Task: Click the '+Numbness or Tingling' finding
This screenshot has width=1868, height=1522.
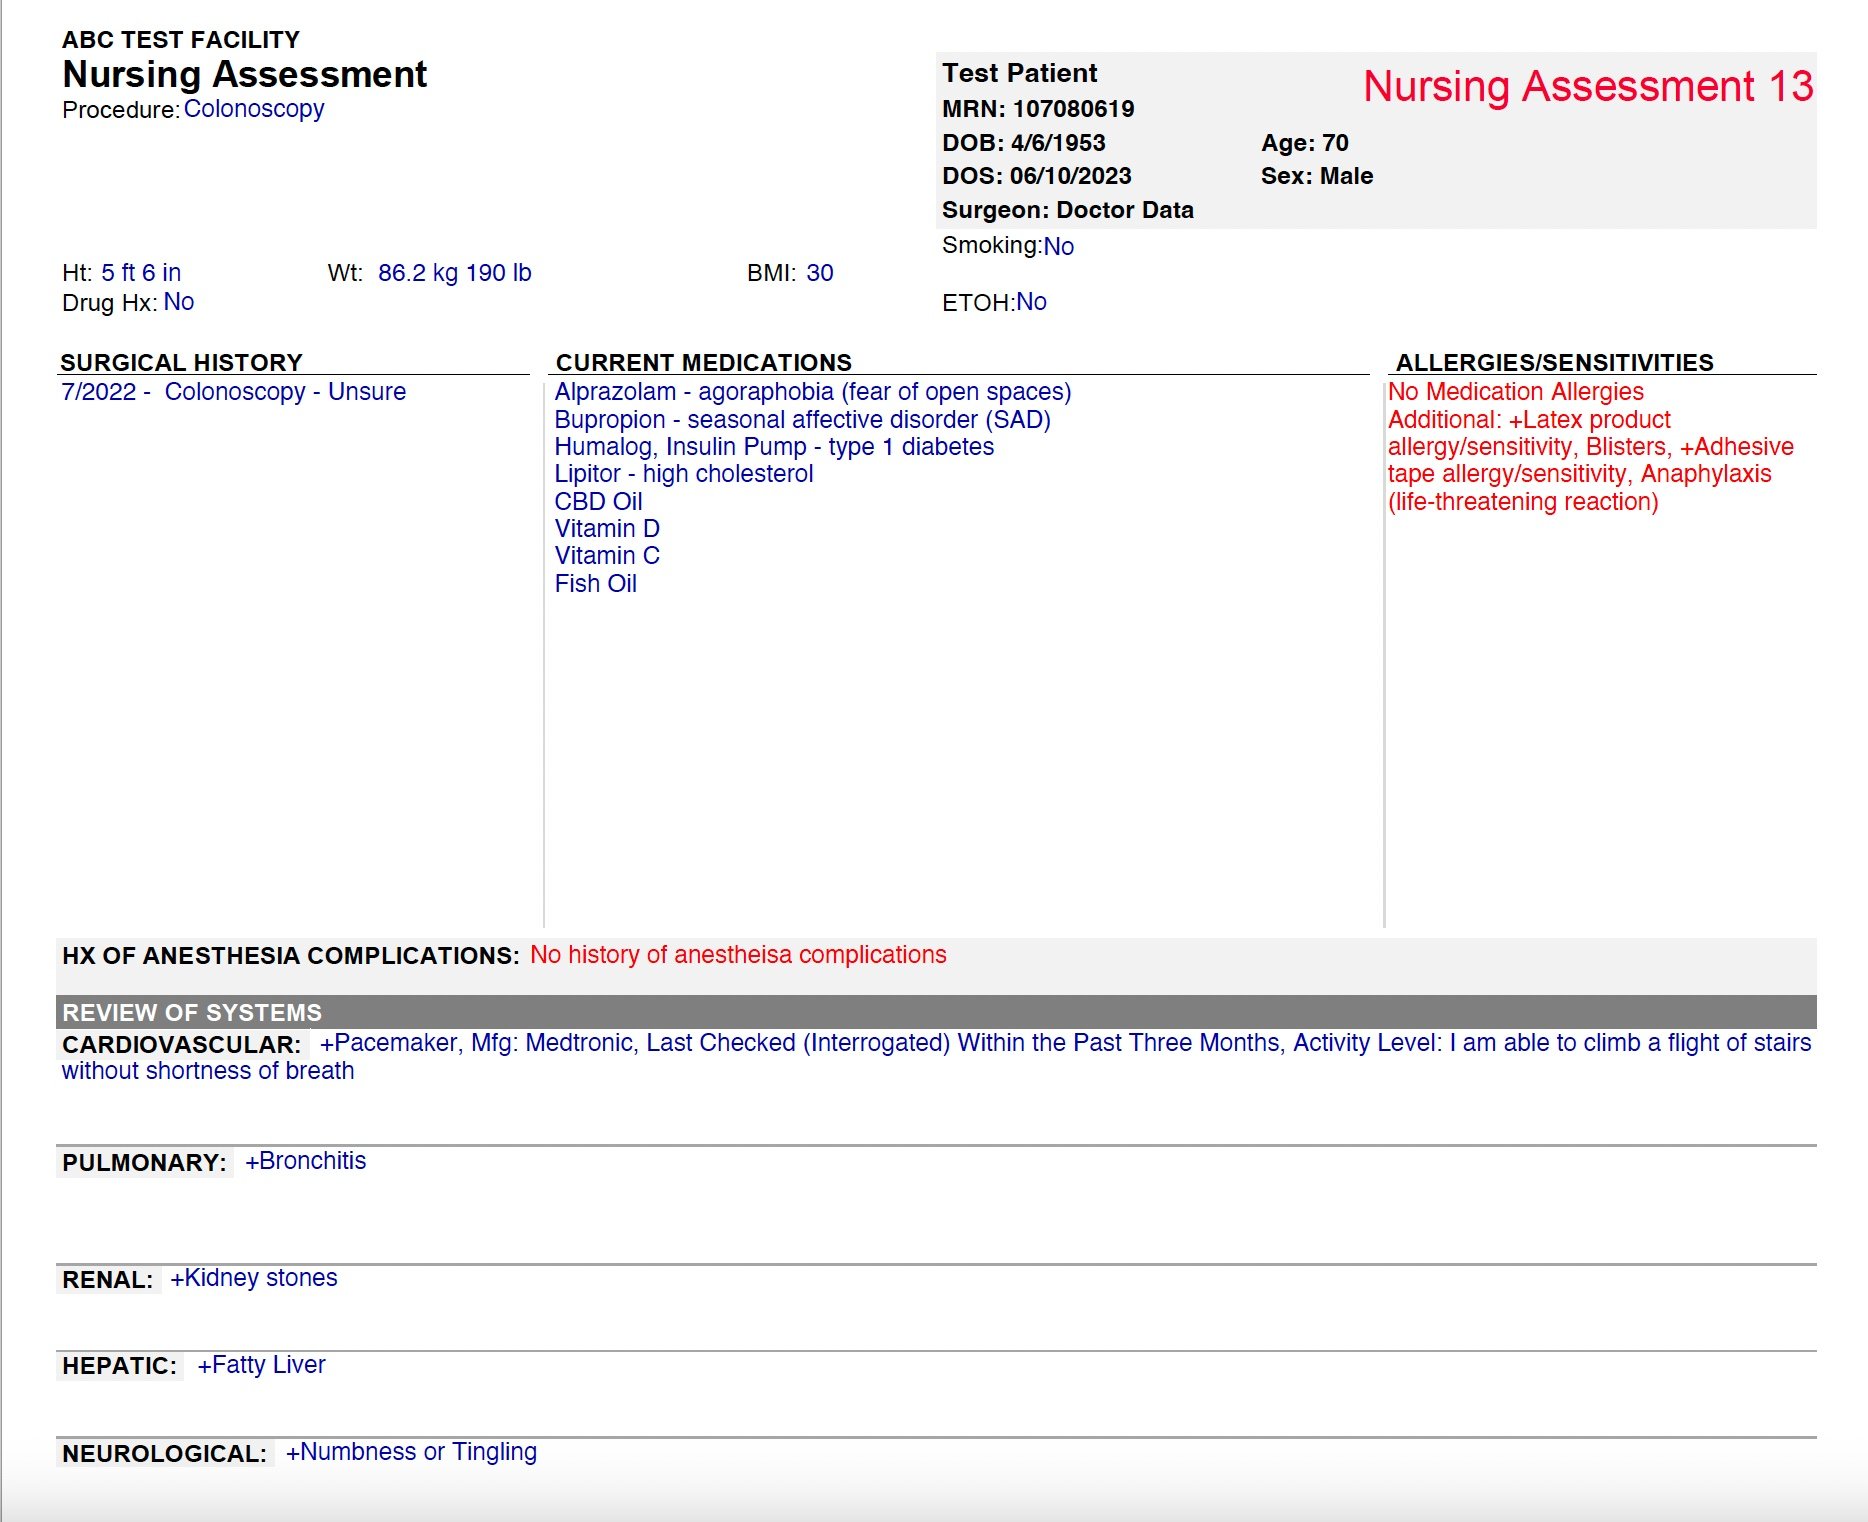Action: [411, 1452]
